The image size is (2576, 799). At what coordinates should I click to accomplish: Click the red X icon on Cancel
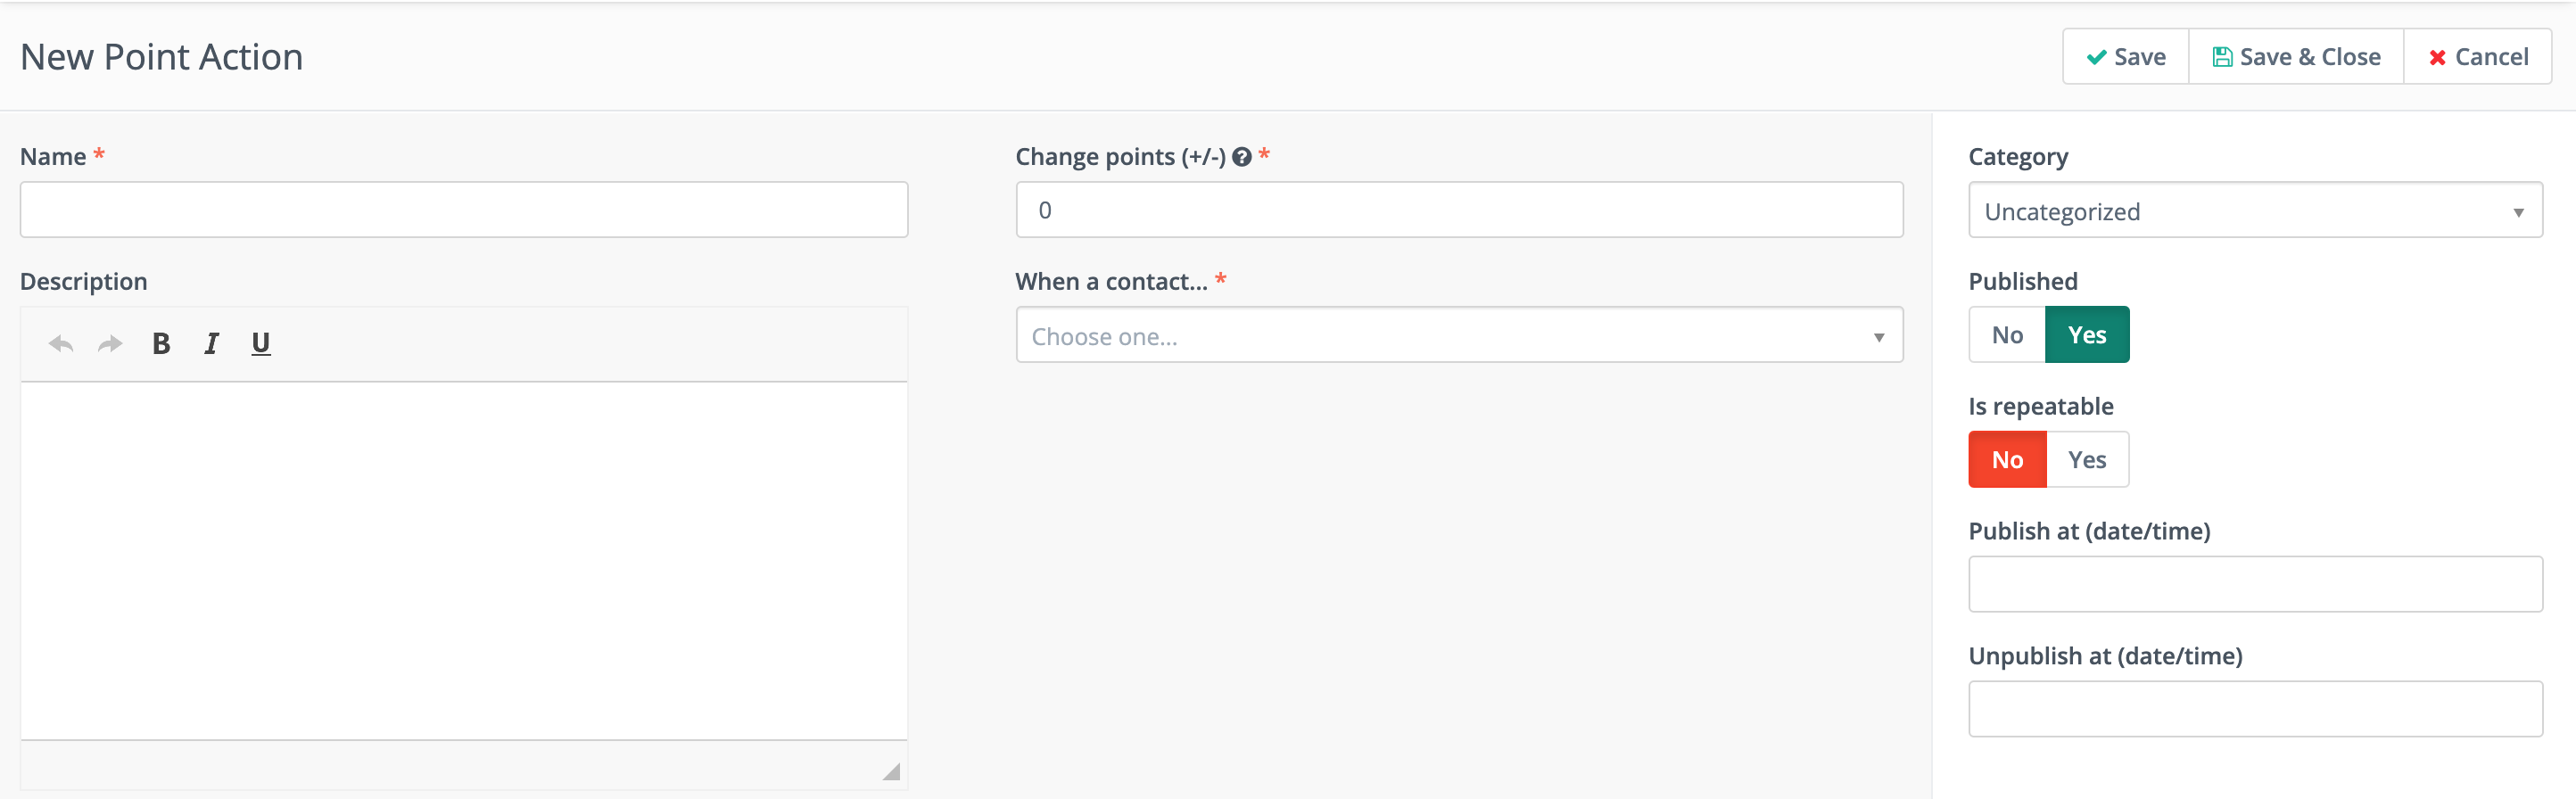tap(2437, 57)
